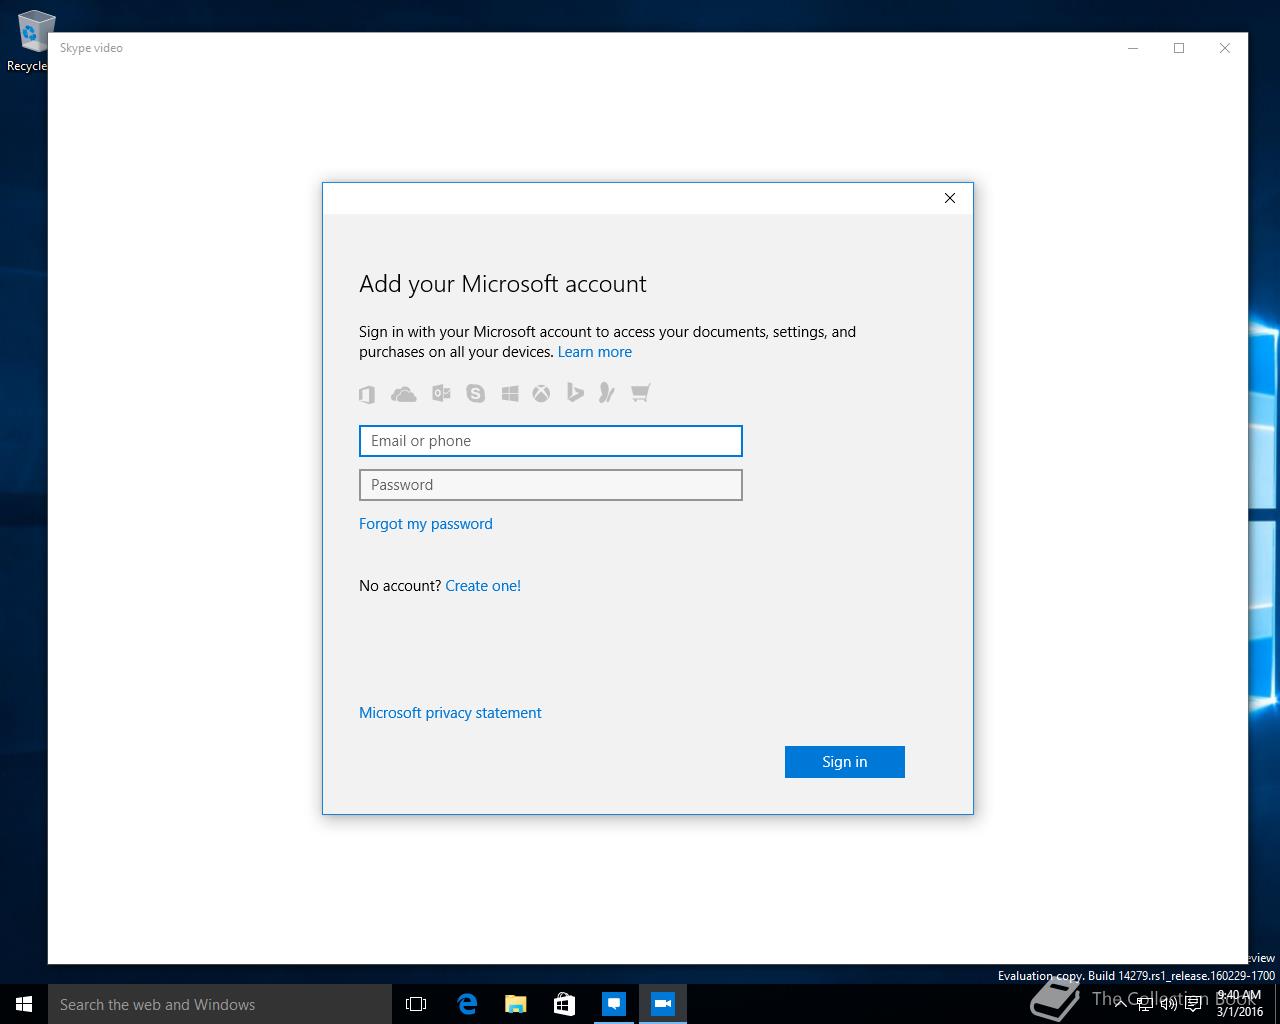Close the Add your Microsoft account dialog
Viewport: 1280px width, 1024px height.
pos(950,198)
